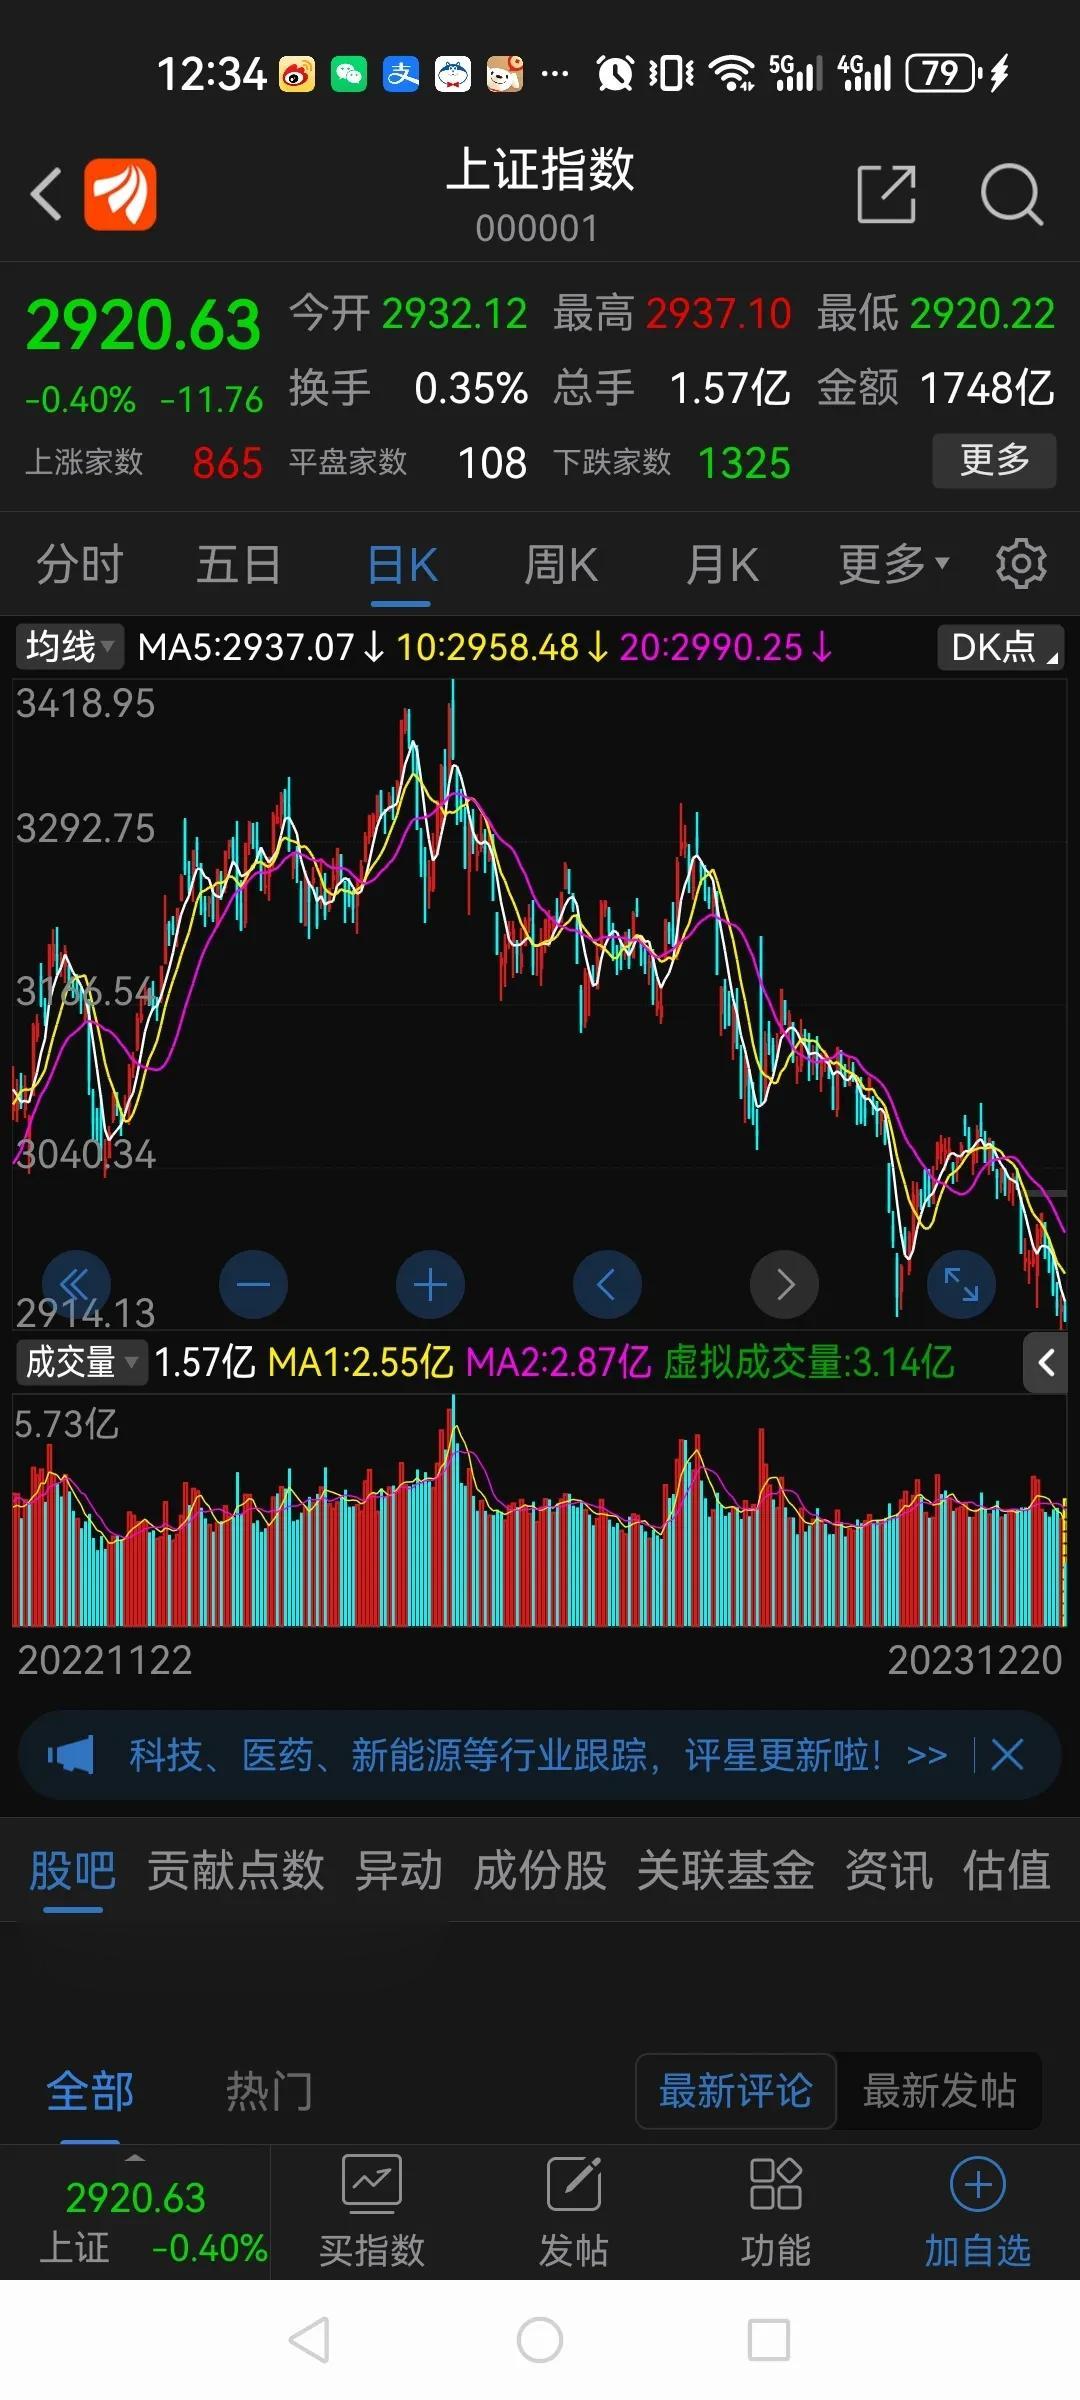Open the DK点 selector
This screenshot has width=1080, height=2400.
[x=1001, y=647]
